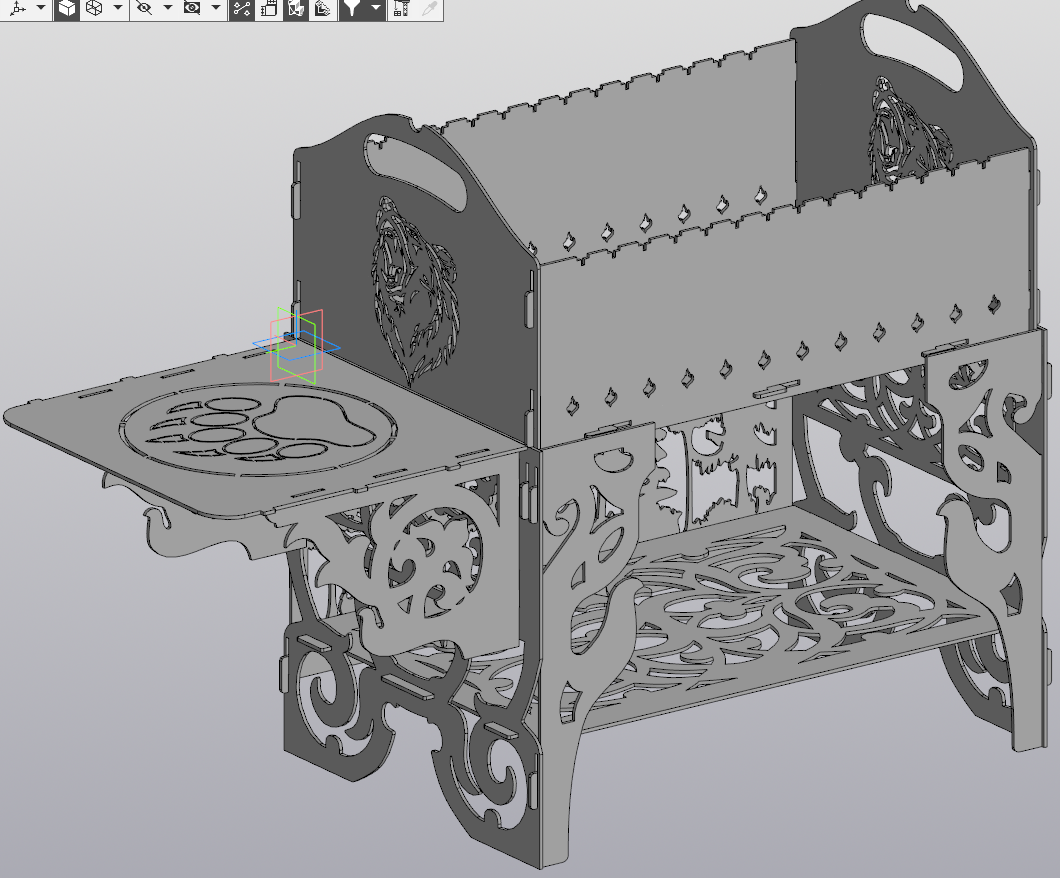Viewport: 1060px width, 878px height.
Task: Open the display mode dropdown next to wireframe cube
Action: pos(118,8)
